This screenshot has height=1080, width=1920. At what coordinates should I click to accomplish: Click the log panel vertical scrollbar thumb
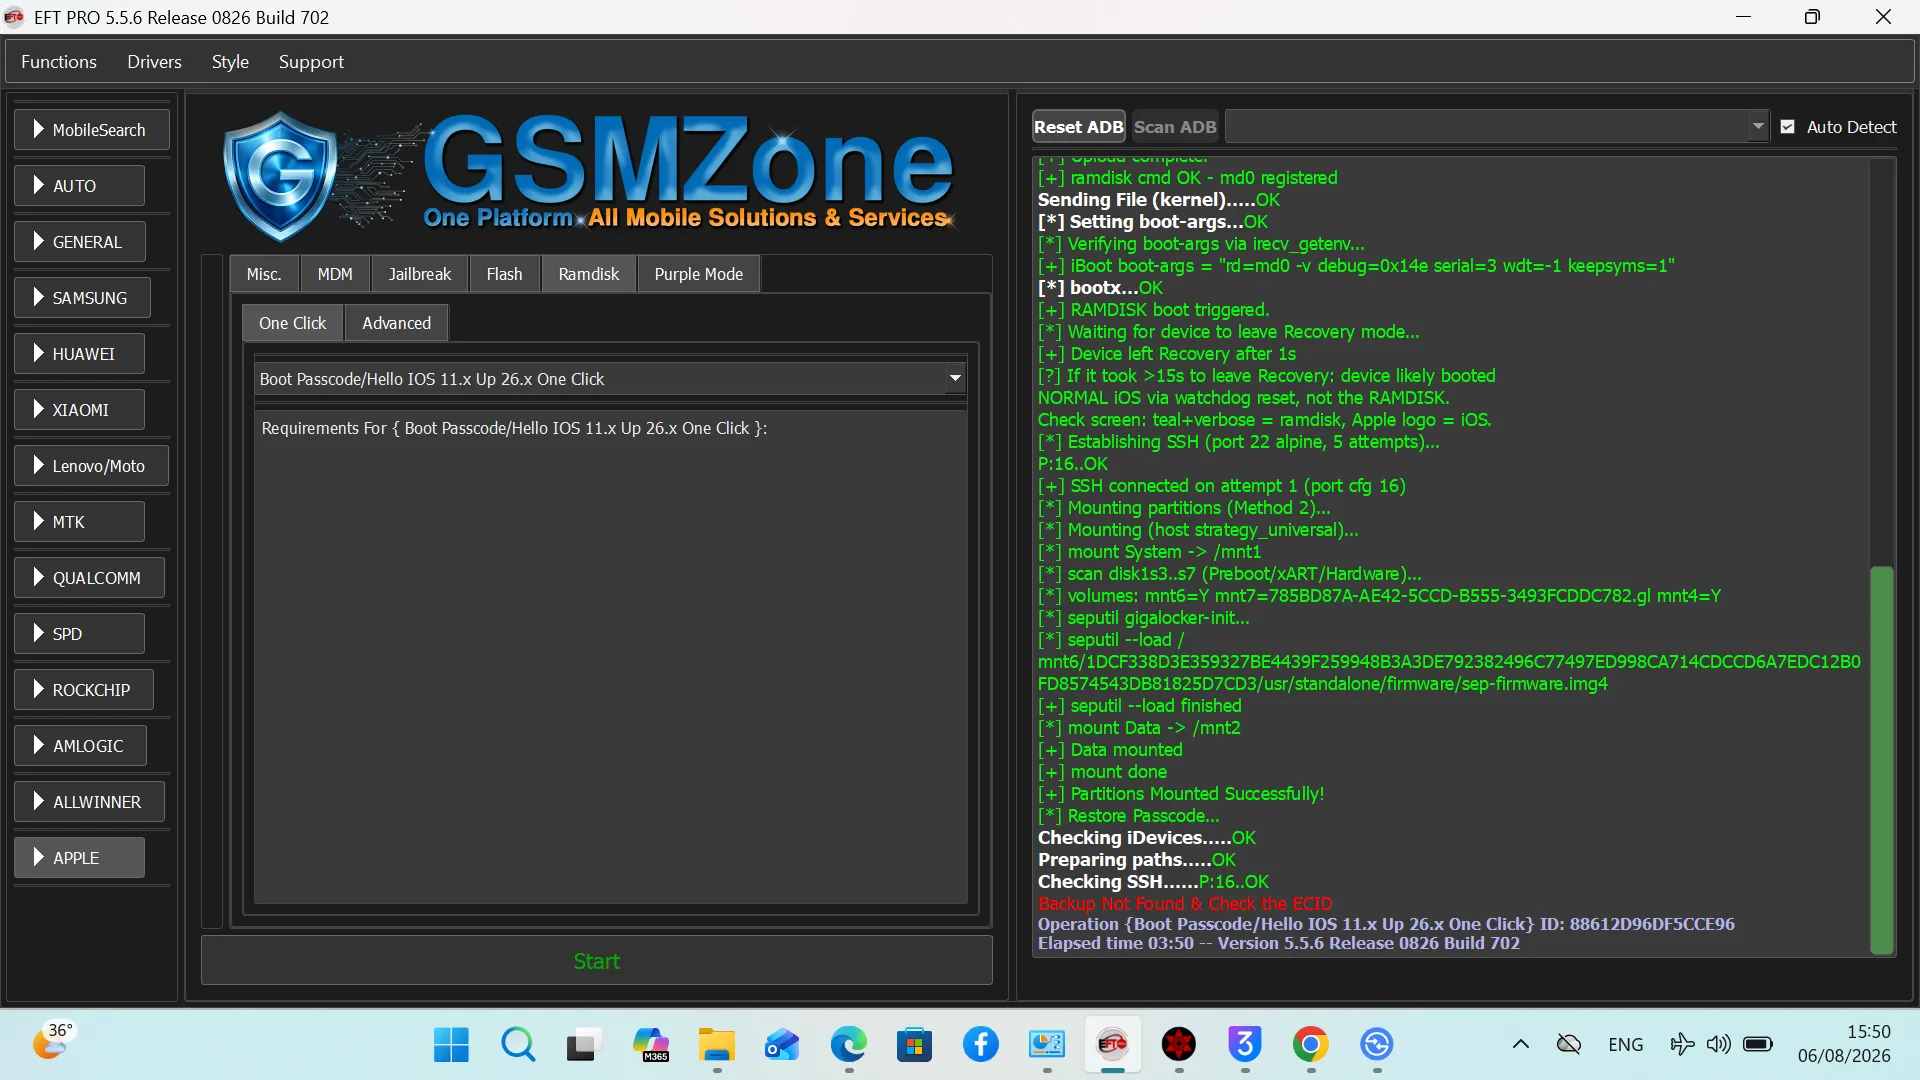click(x=1882, y=760)
